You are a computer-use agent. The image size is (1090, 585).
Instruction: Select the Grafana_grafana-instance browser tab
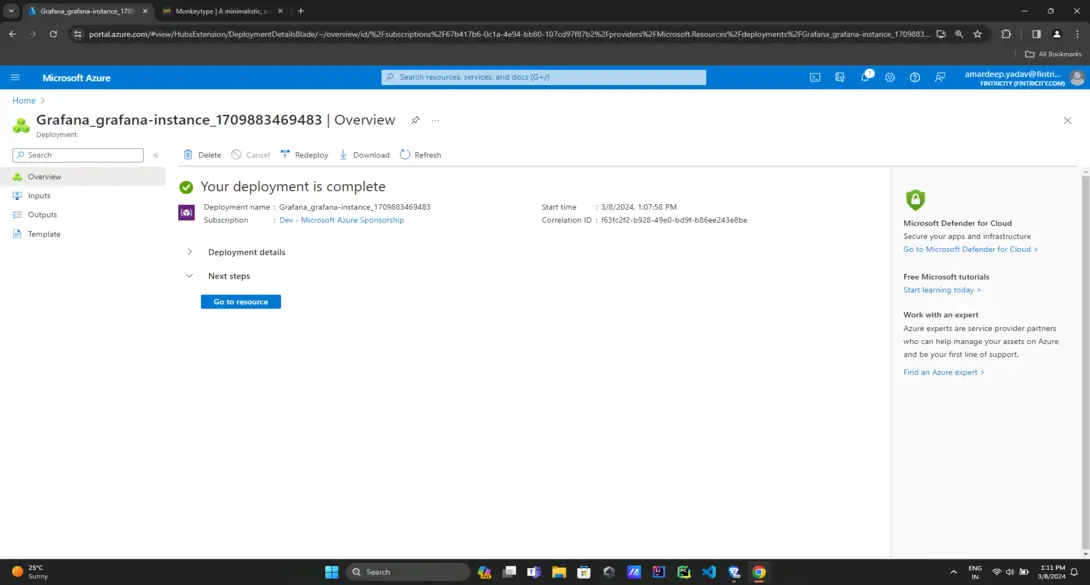click(87, 11)
